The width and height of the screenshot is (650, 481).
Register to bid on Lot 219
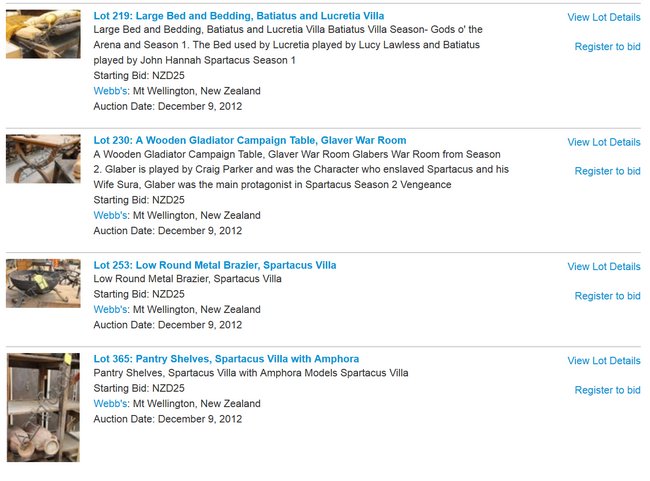click(608, 46)
